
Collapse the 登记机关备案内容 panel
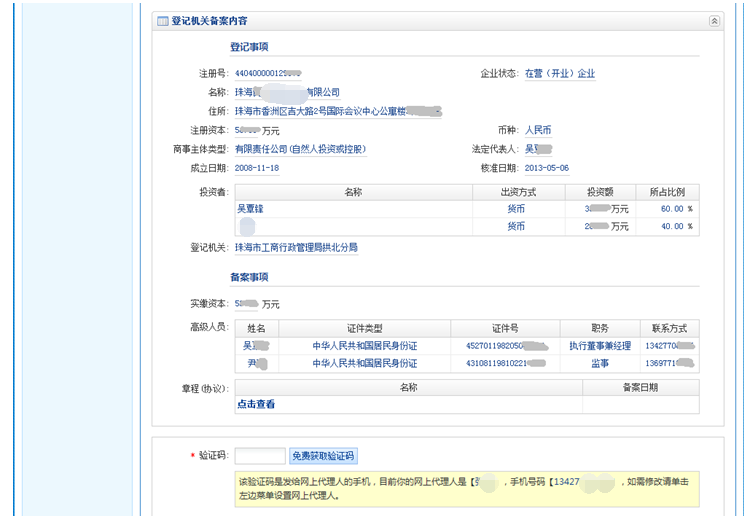(x=715, y=21)
